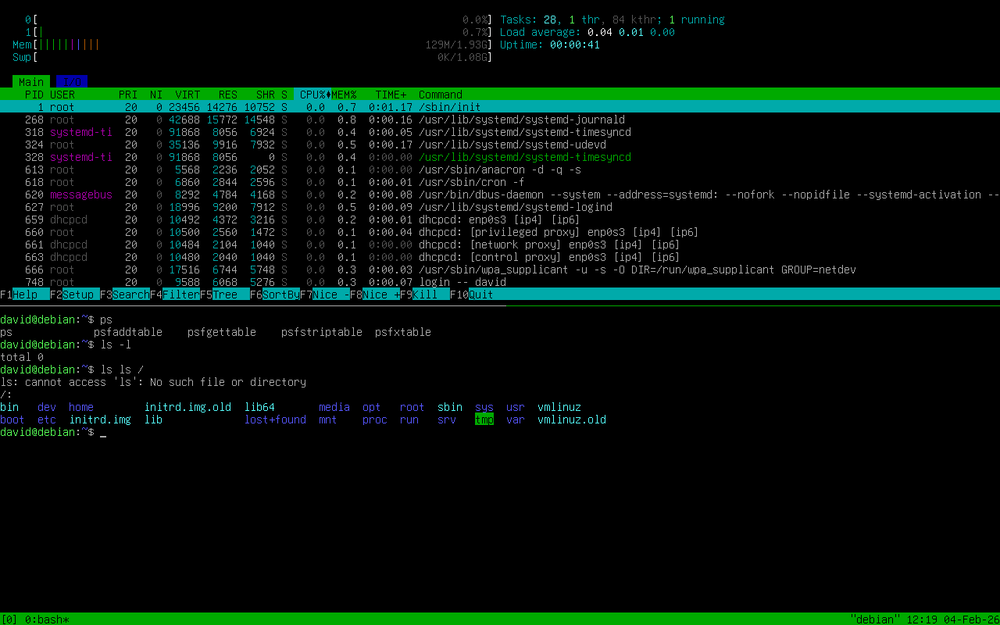Open F2 Setup in htop

tap(75, 295)
